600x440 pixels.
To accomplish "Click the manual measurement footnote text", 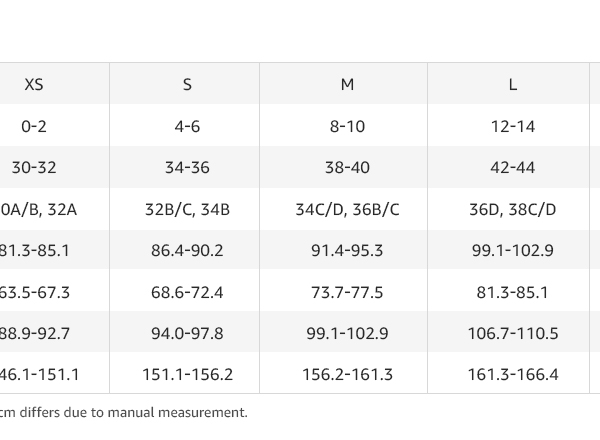I will pos(124,412).
